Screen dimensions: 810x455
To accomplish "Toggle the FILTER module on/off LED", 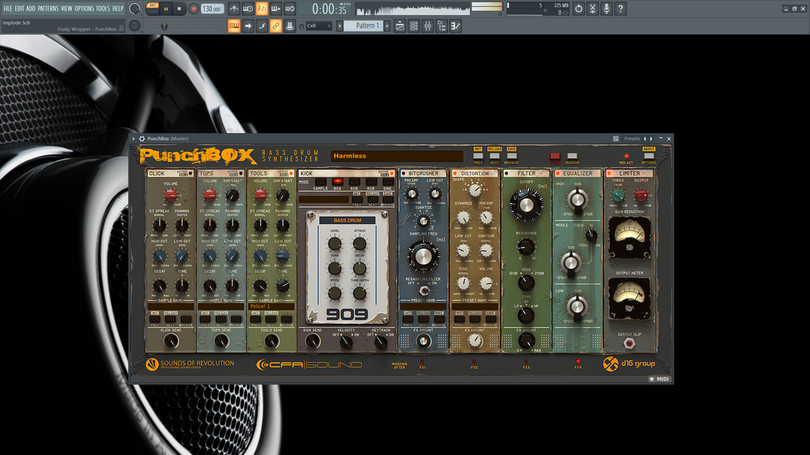I will click(x=507, y=174).
